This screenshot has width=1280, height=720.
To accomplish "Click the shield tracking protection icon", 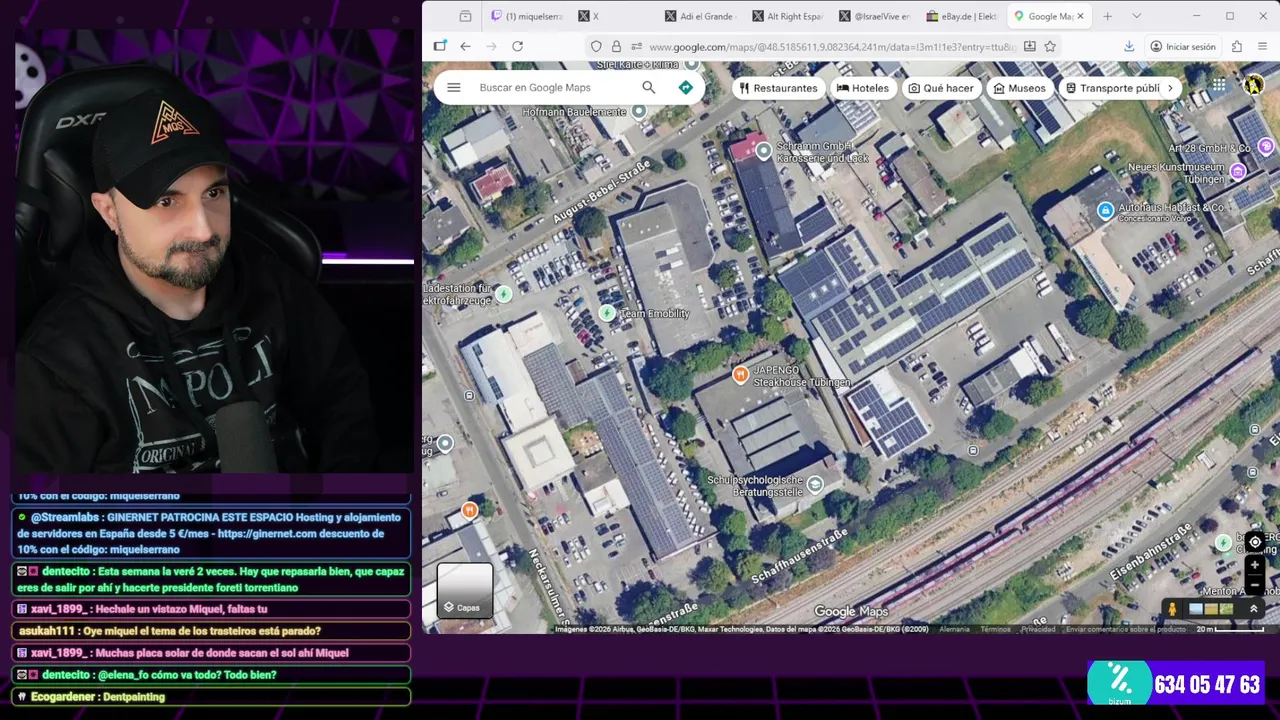I will click(596, 46).
